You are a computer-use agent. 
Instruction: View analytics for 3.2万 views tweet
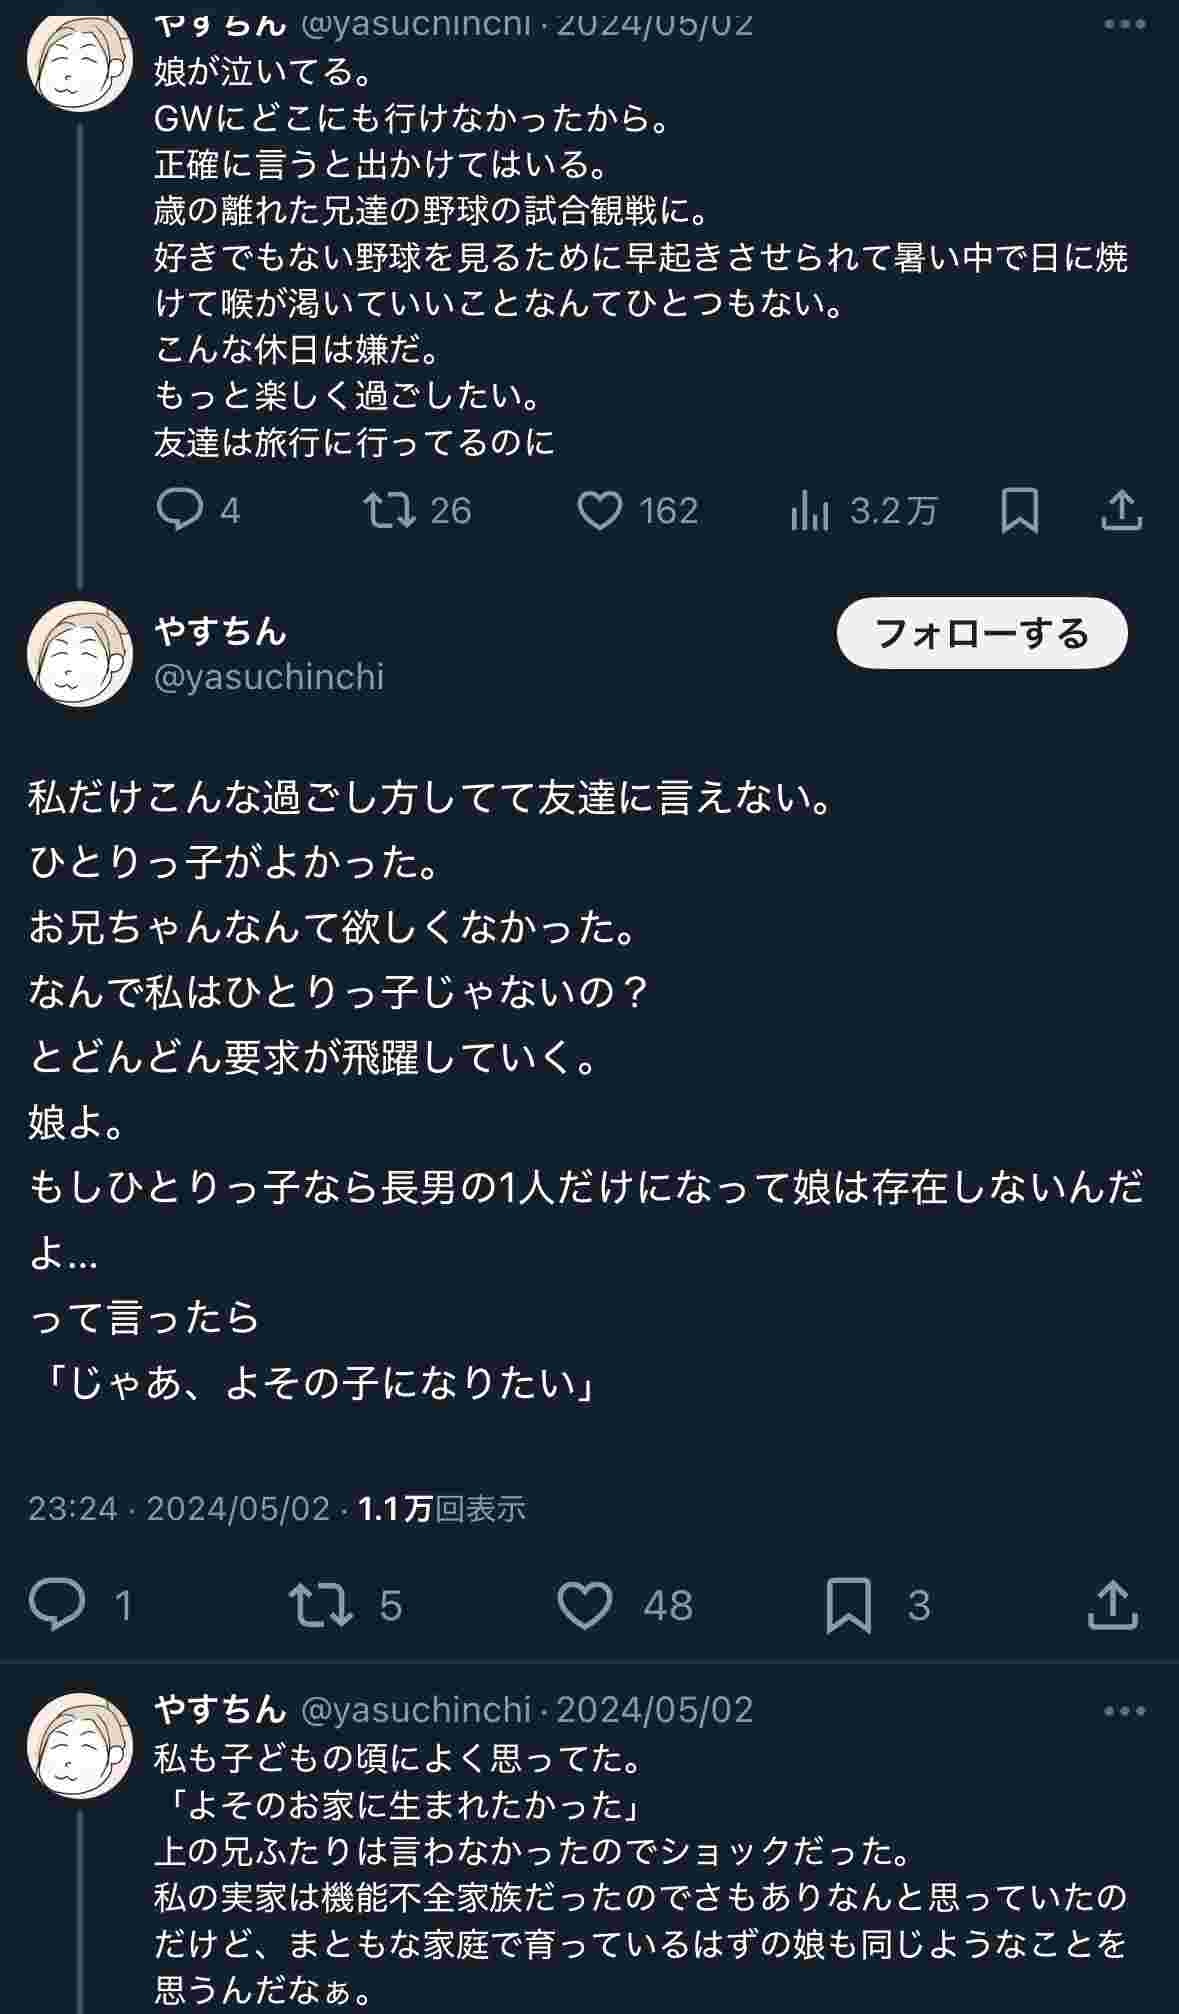(810, 511)
